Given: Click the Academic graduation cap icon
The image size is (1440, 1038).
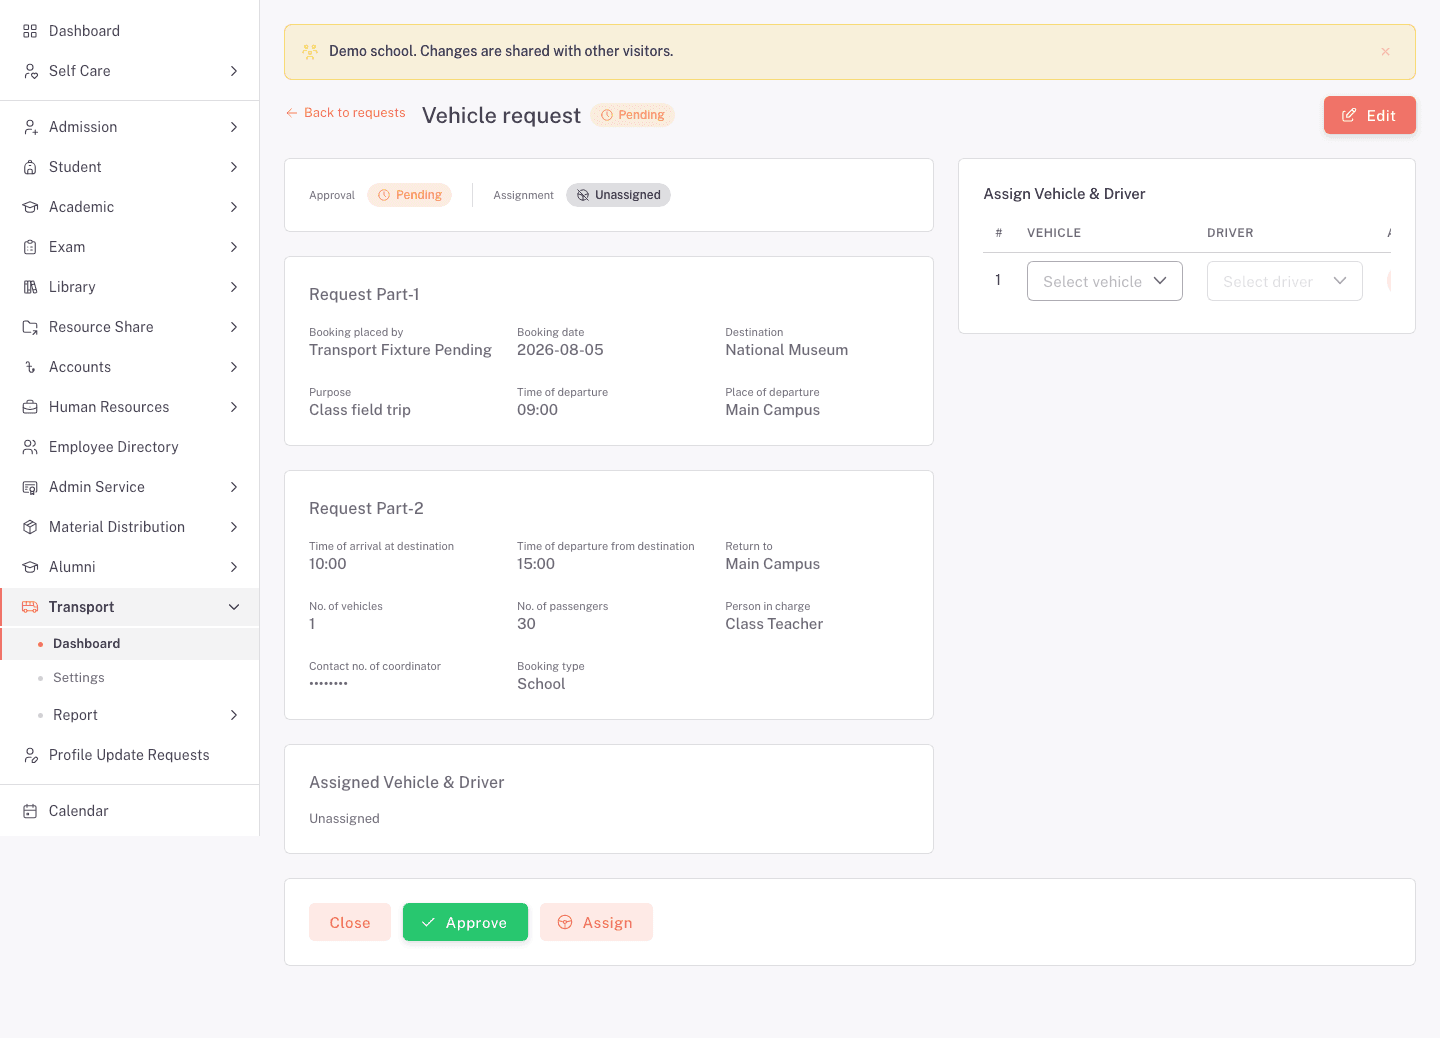Looking at the screenshot, I should tap(30, 207).
